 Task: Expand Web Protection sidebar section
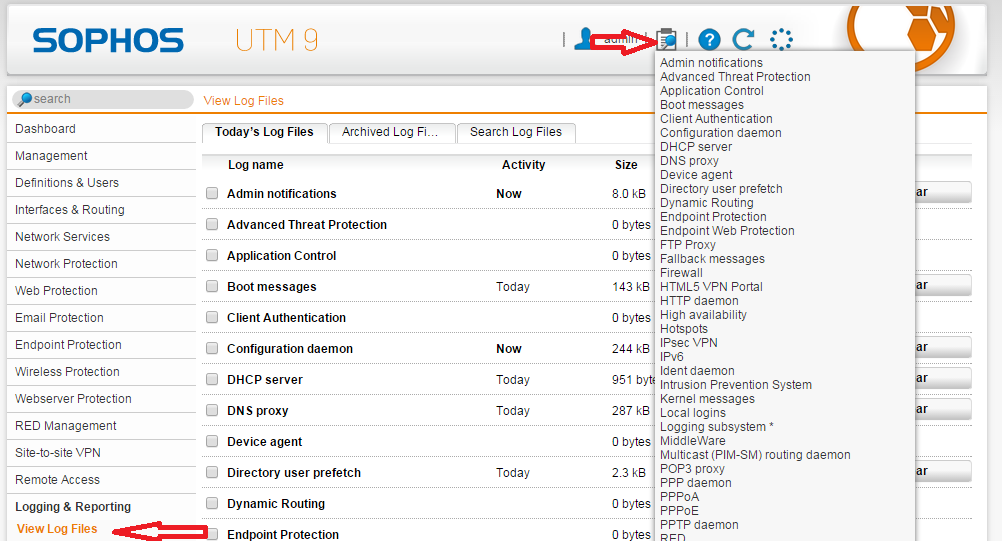102,291
